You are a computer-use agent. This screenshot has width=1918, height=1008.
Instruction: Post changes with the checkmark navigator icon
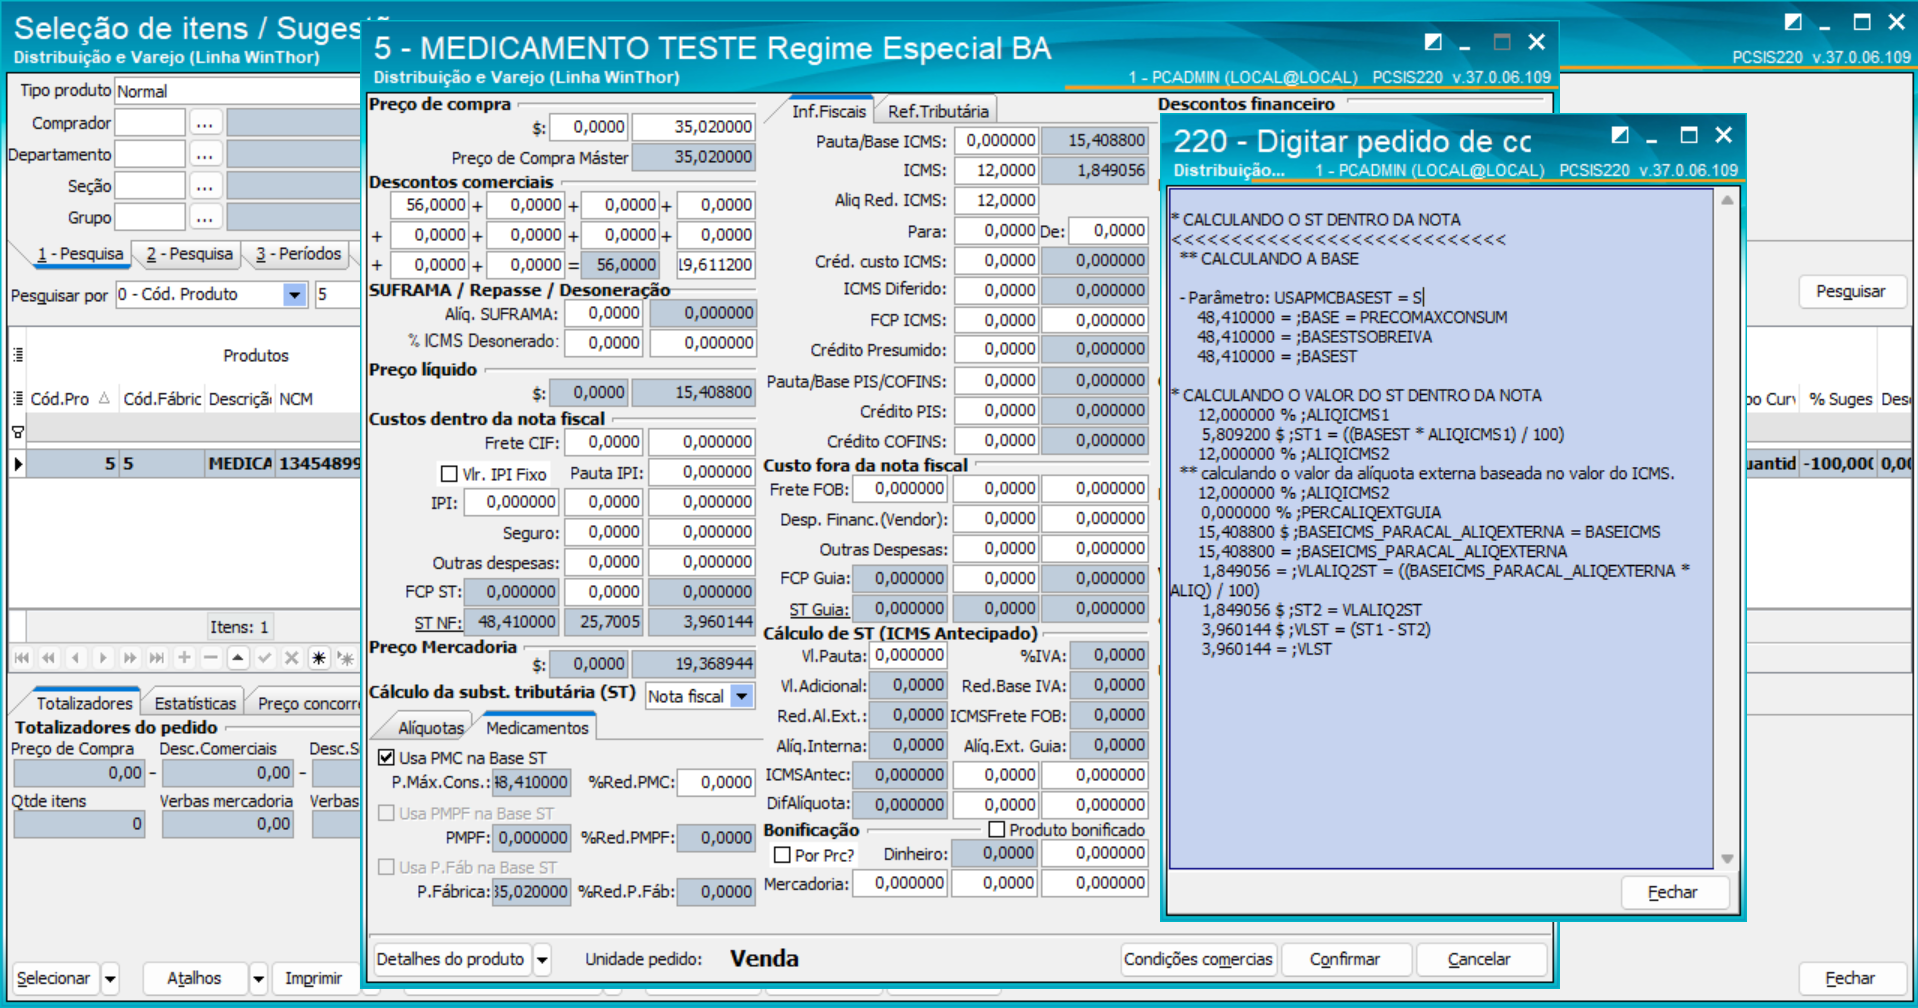(265, 658)
